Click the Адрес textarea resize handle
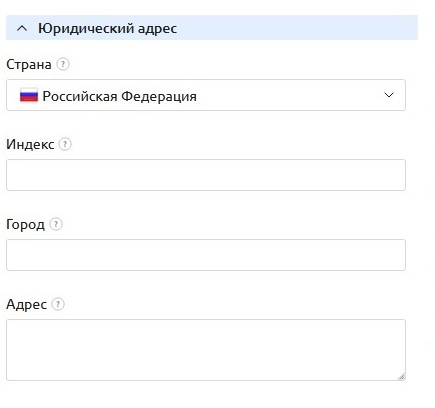 (x=402, y=377)
